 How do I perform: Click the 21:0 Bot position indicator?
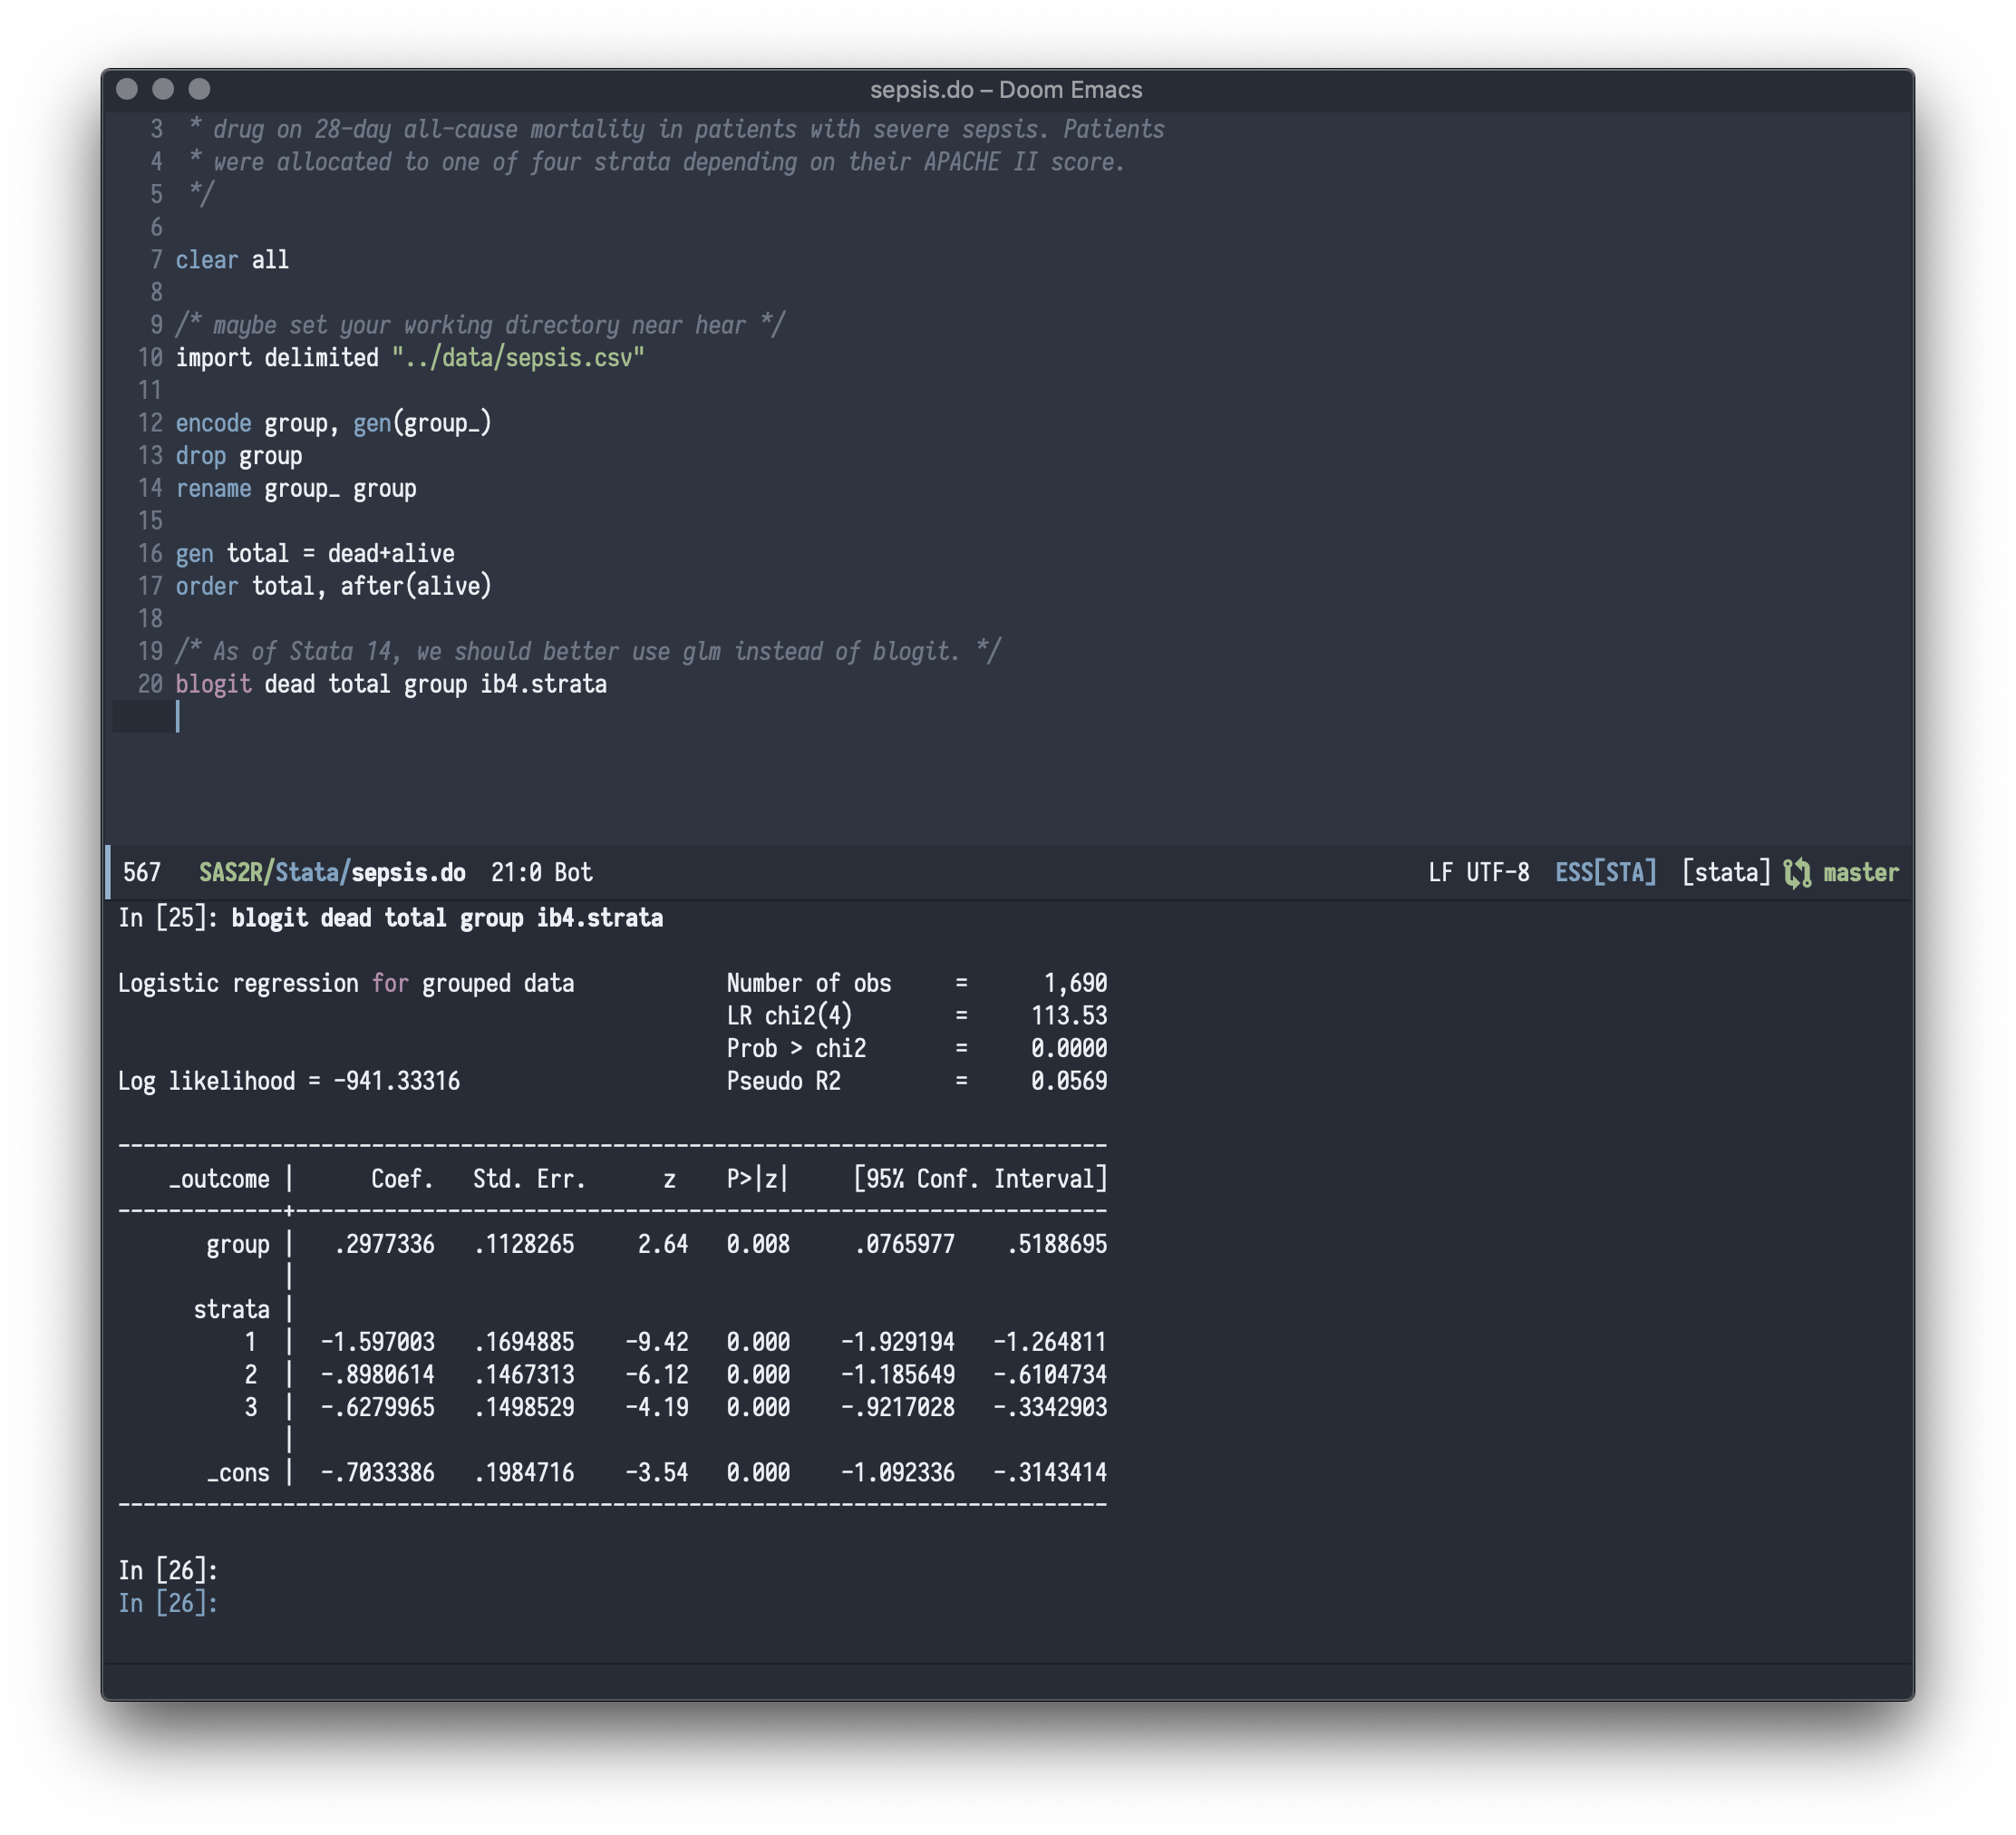pyautogui.click(x=541, y=873)
